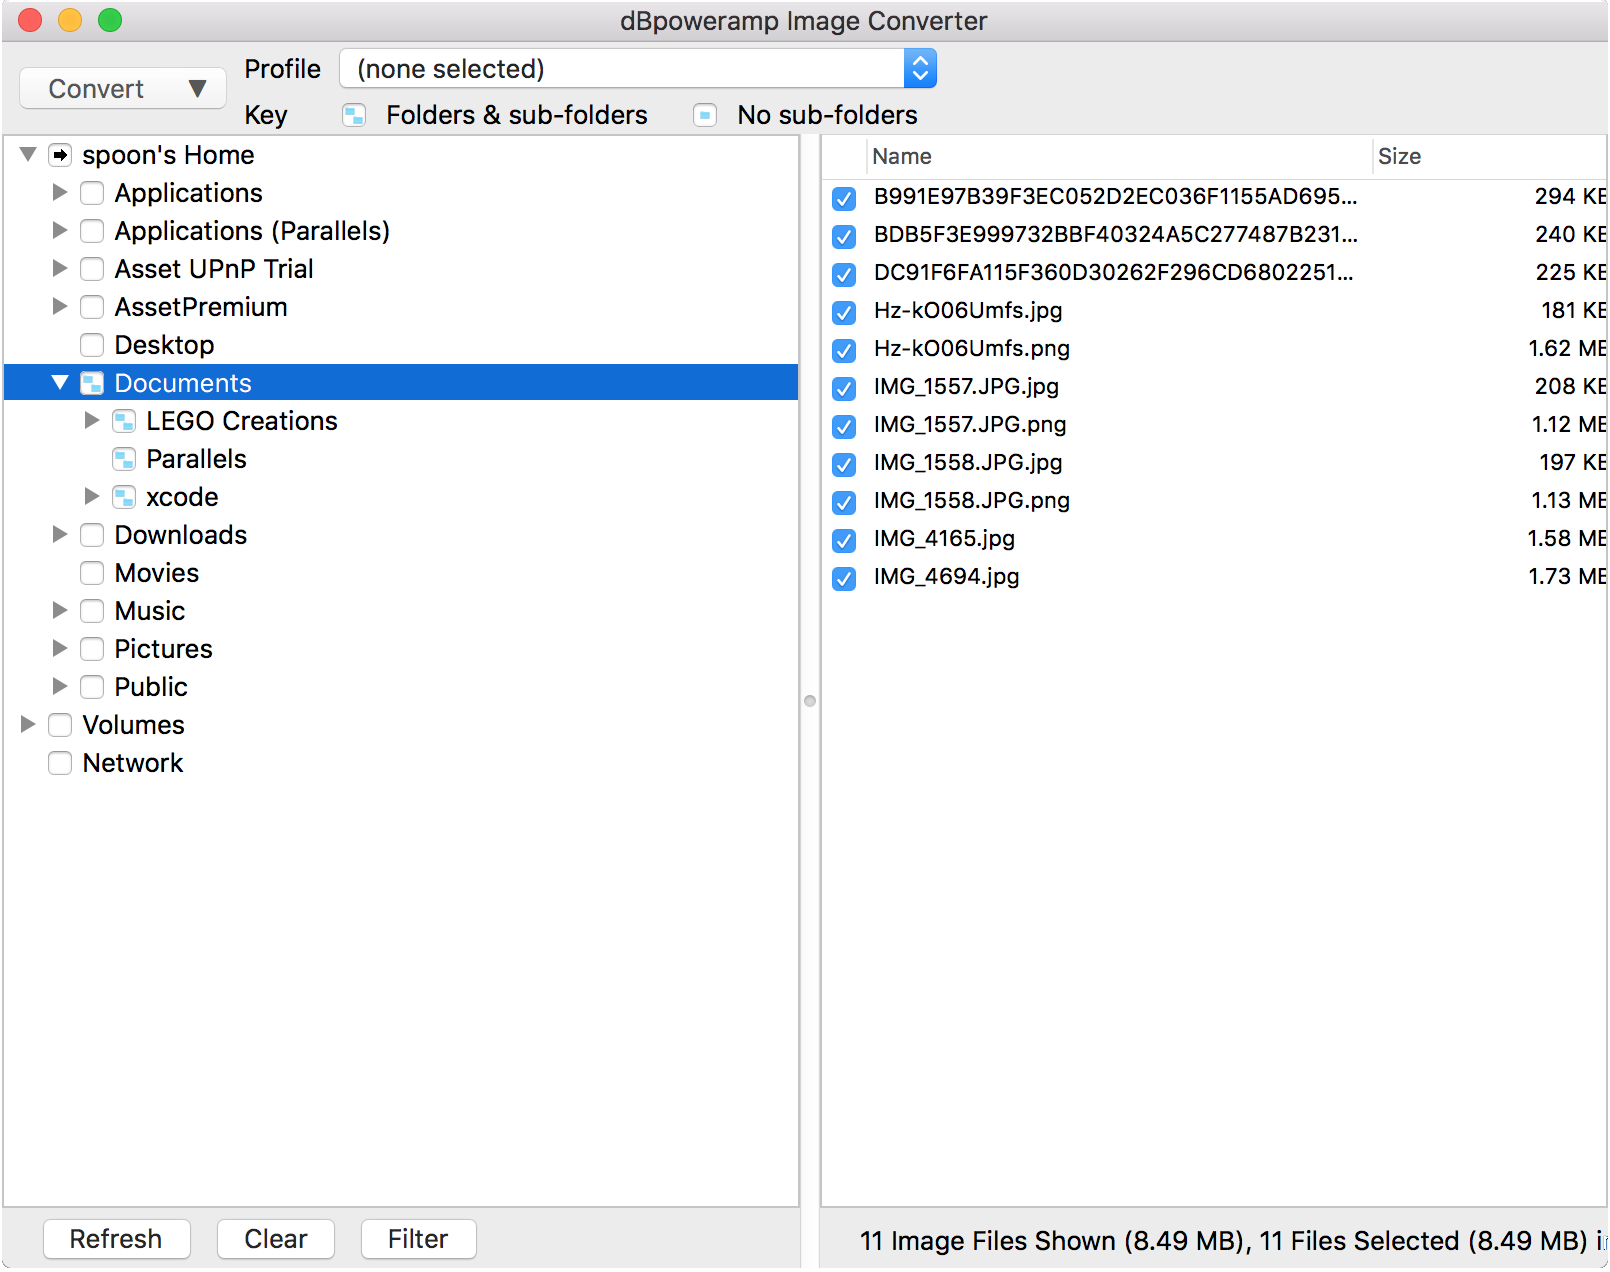Expand the Volumes node
Viewport: 1610px width, 1272px height.
(x=28, y=724)
